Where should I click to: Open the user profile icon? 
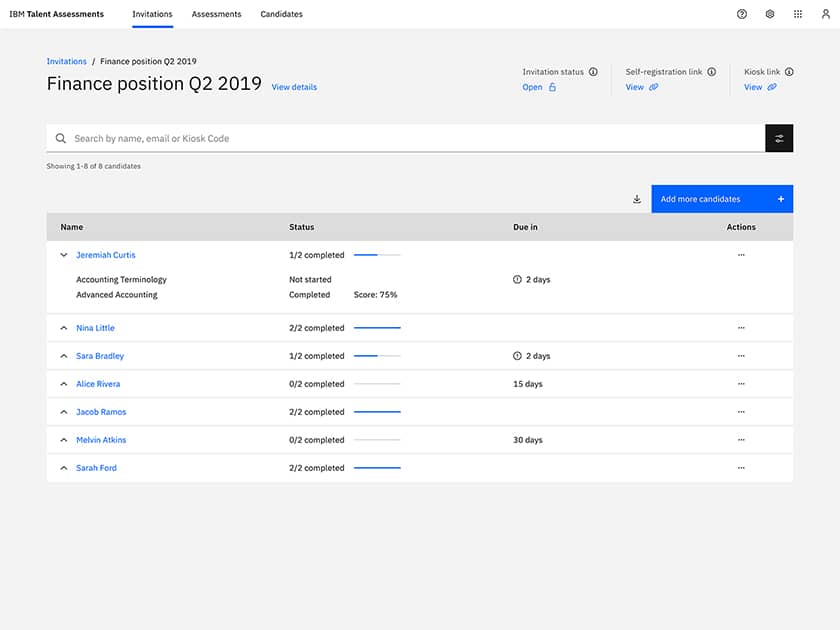[825, 14]
